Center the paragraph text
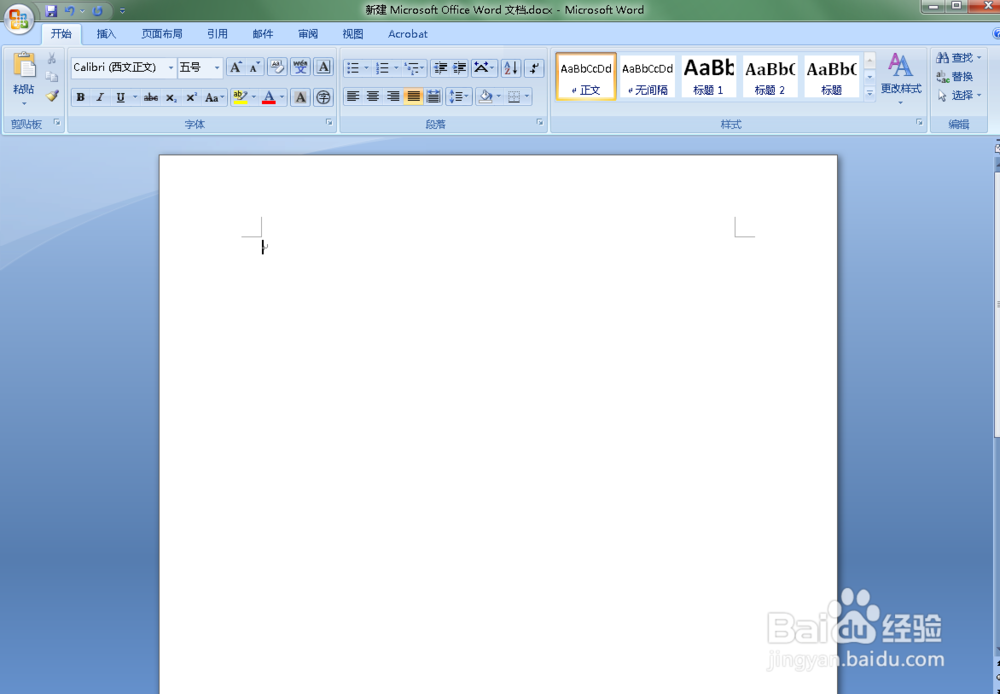 (373, 96)
